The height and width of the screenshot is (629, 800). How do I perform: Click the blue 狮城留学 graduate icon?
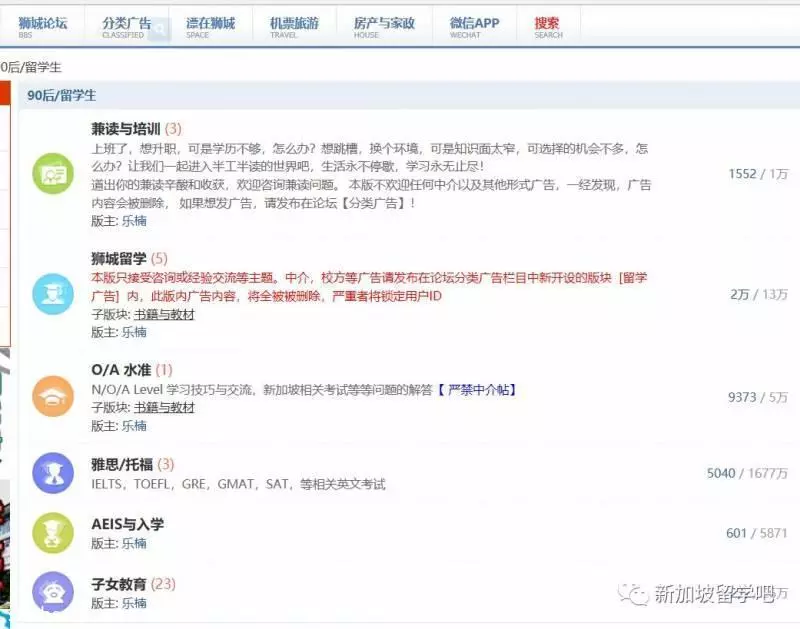(x=53, y=294)
